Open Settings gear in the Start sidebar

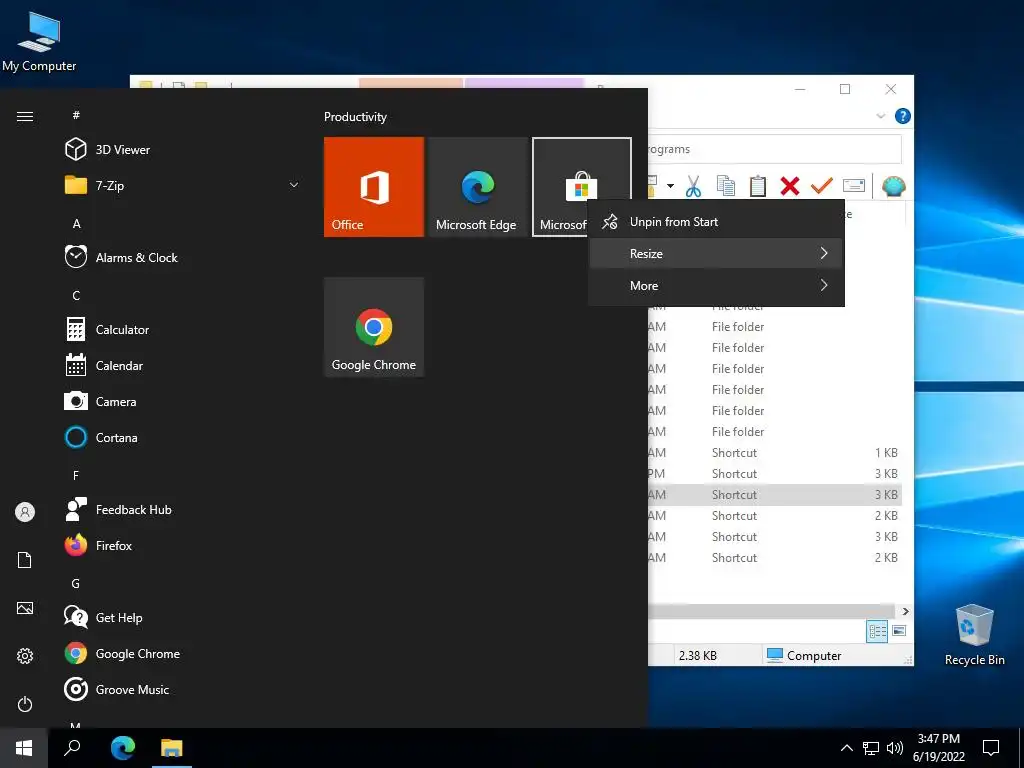tap(25, 656)
